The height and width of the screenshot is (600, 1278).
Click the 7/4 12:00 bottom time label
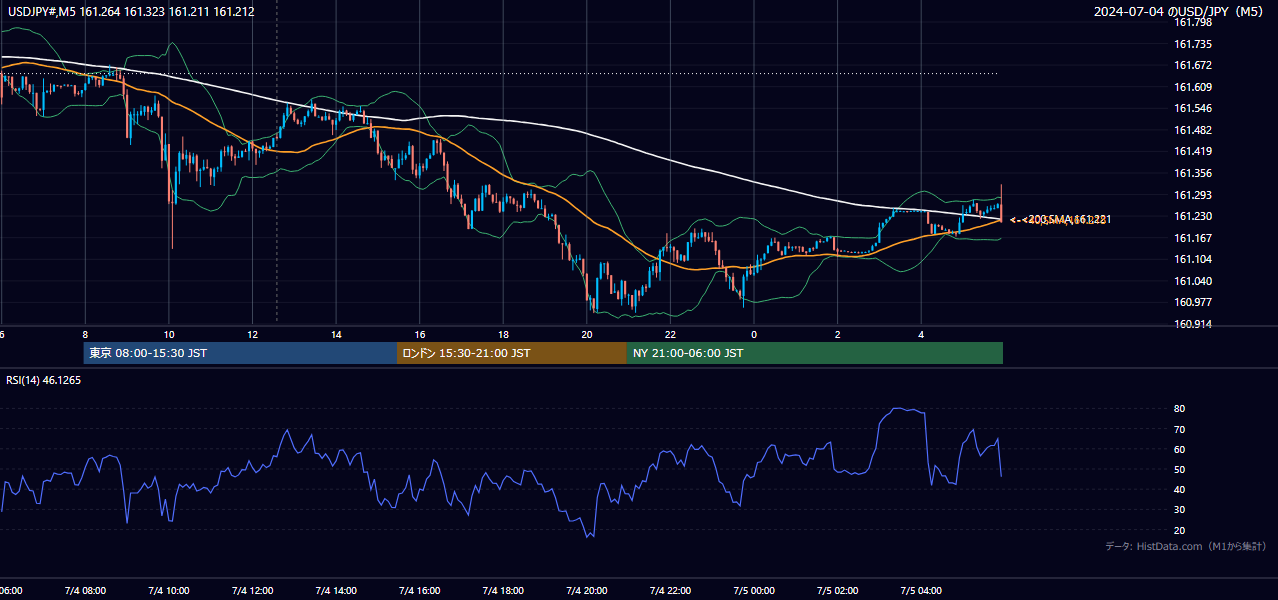(x=251, y=591)
